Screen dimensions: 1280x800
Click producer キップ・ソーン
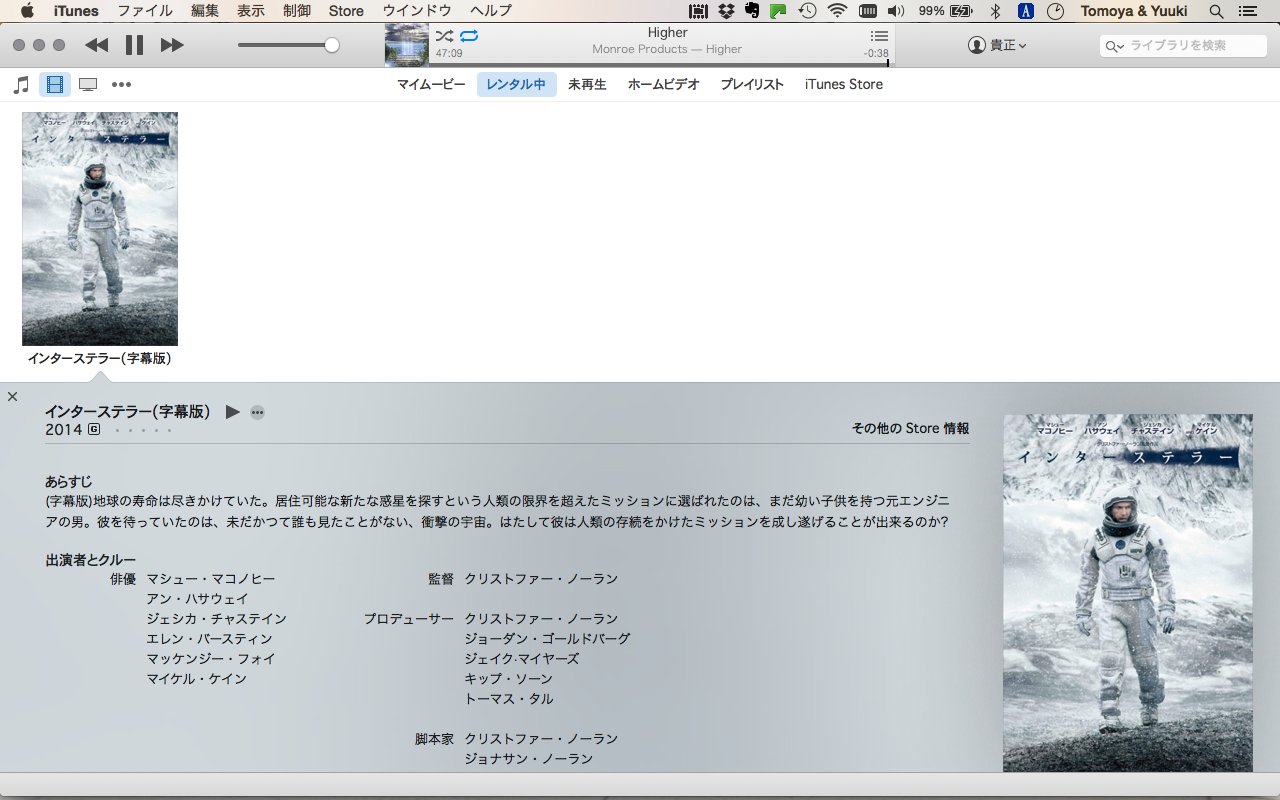click(x=508, y=679)
